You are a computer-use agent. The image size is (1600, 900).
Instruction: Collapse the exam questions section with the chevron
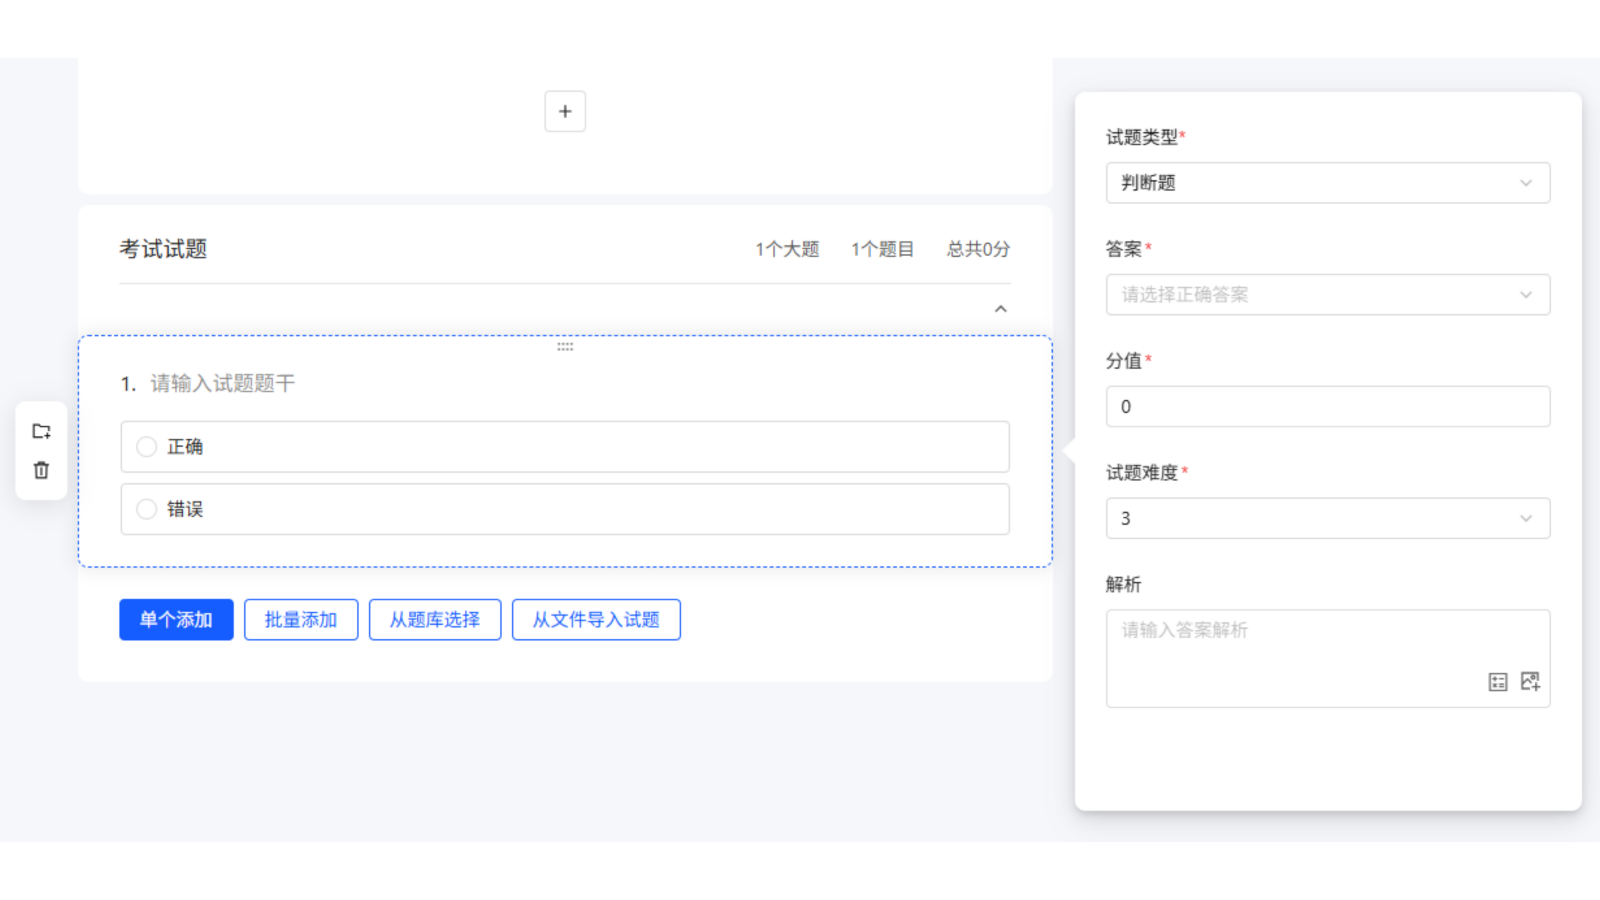tap(1000, 309)
